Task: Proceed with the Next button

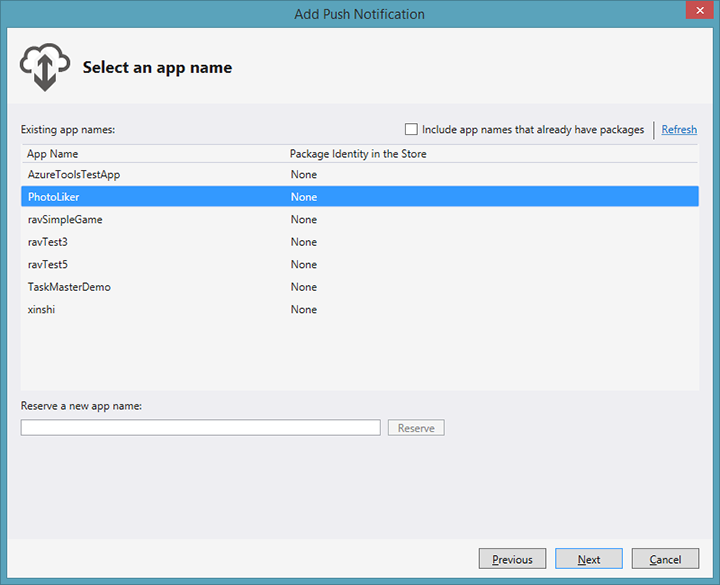Action: tap(588, 559)
